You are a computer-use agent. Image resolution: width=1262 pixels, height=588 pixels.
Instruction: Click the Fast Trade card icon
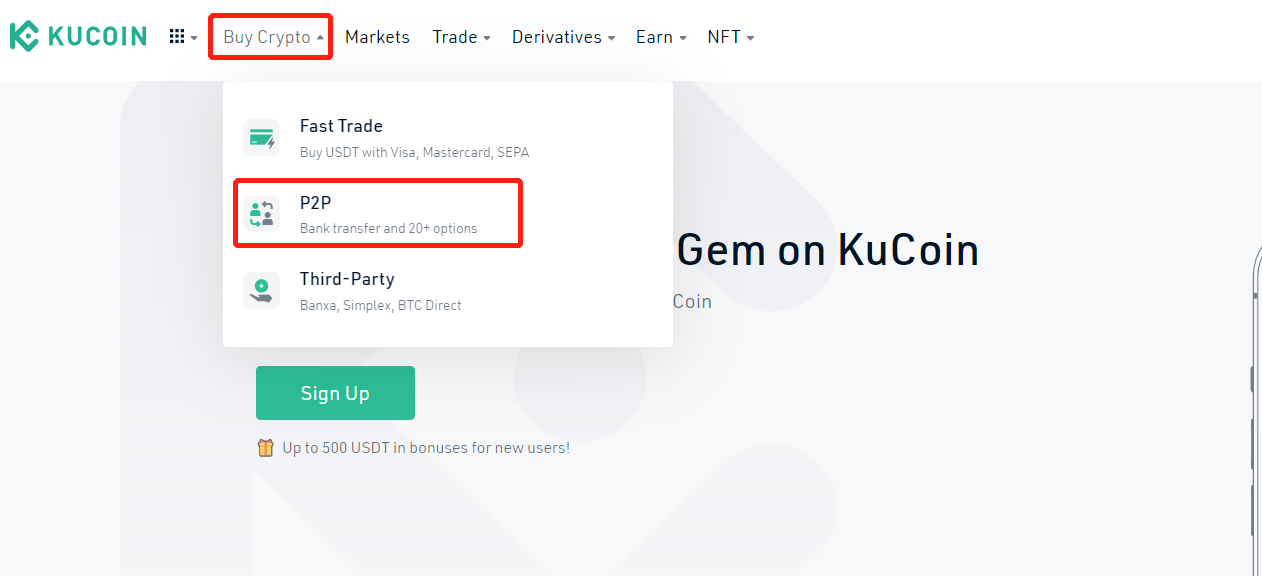click(x=262, y=138)
